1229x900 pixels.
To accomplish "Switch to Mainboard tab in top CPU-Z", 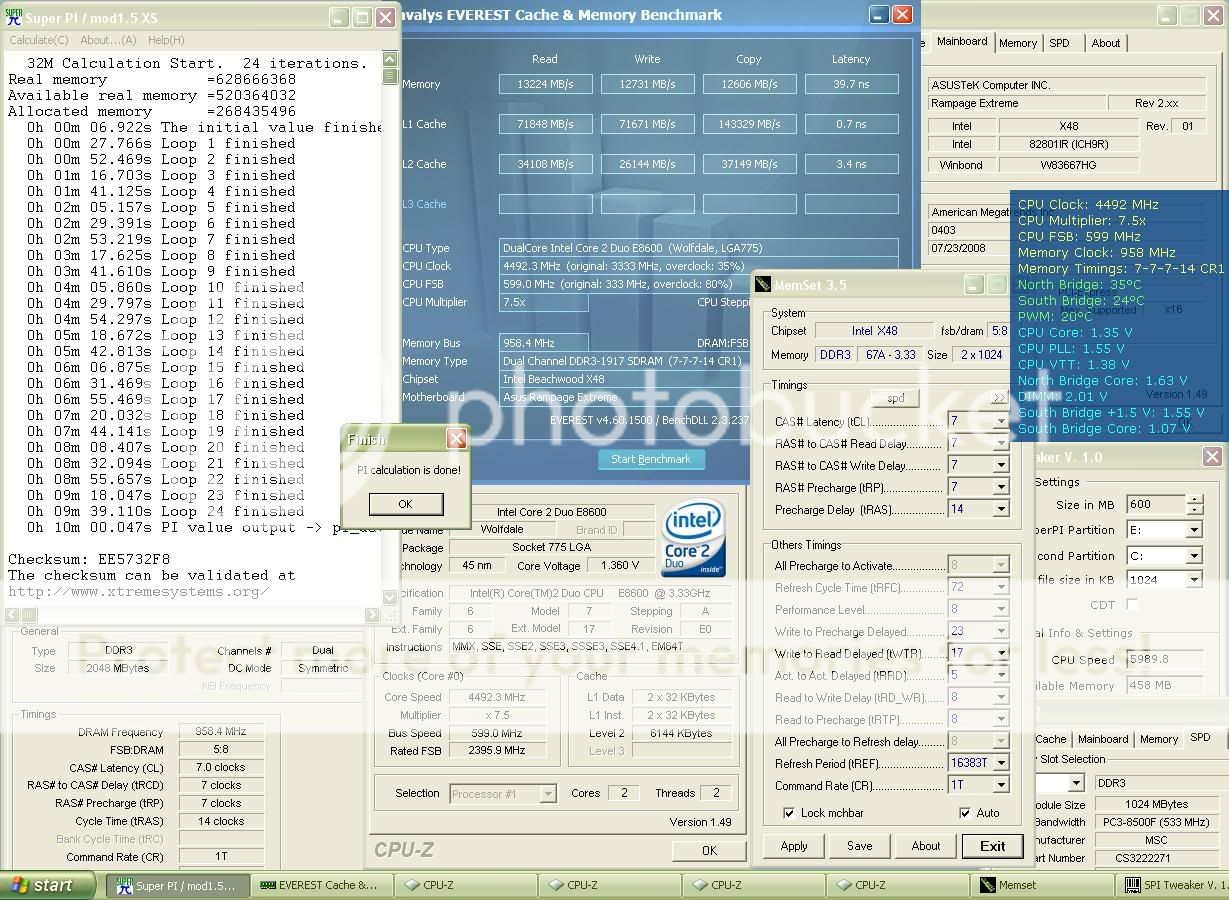I will (x=962, y=42).
